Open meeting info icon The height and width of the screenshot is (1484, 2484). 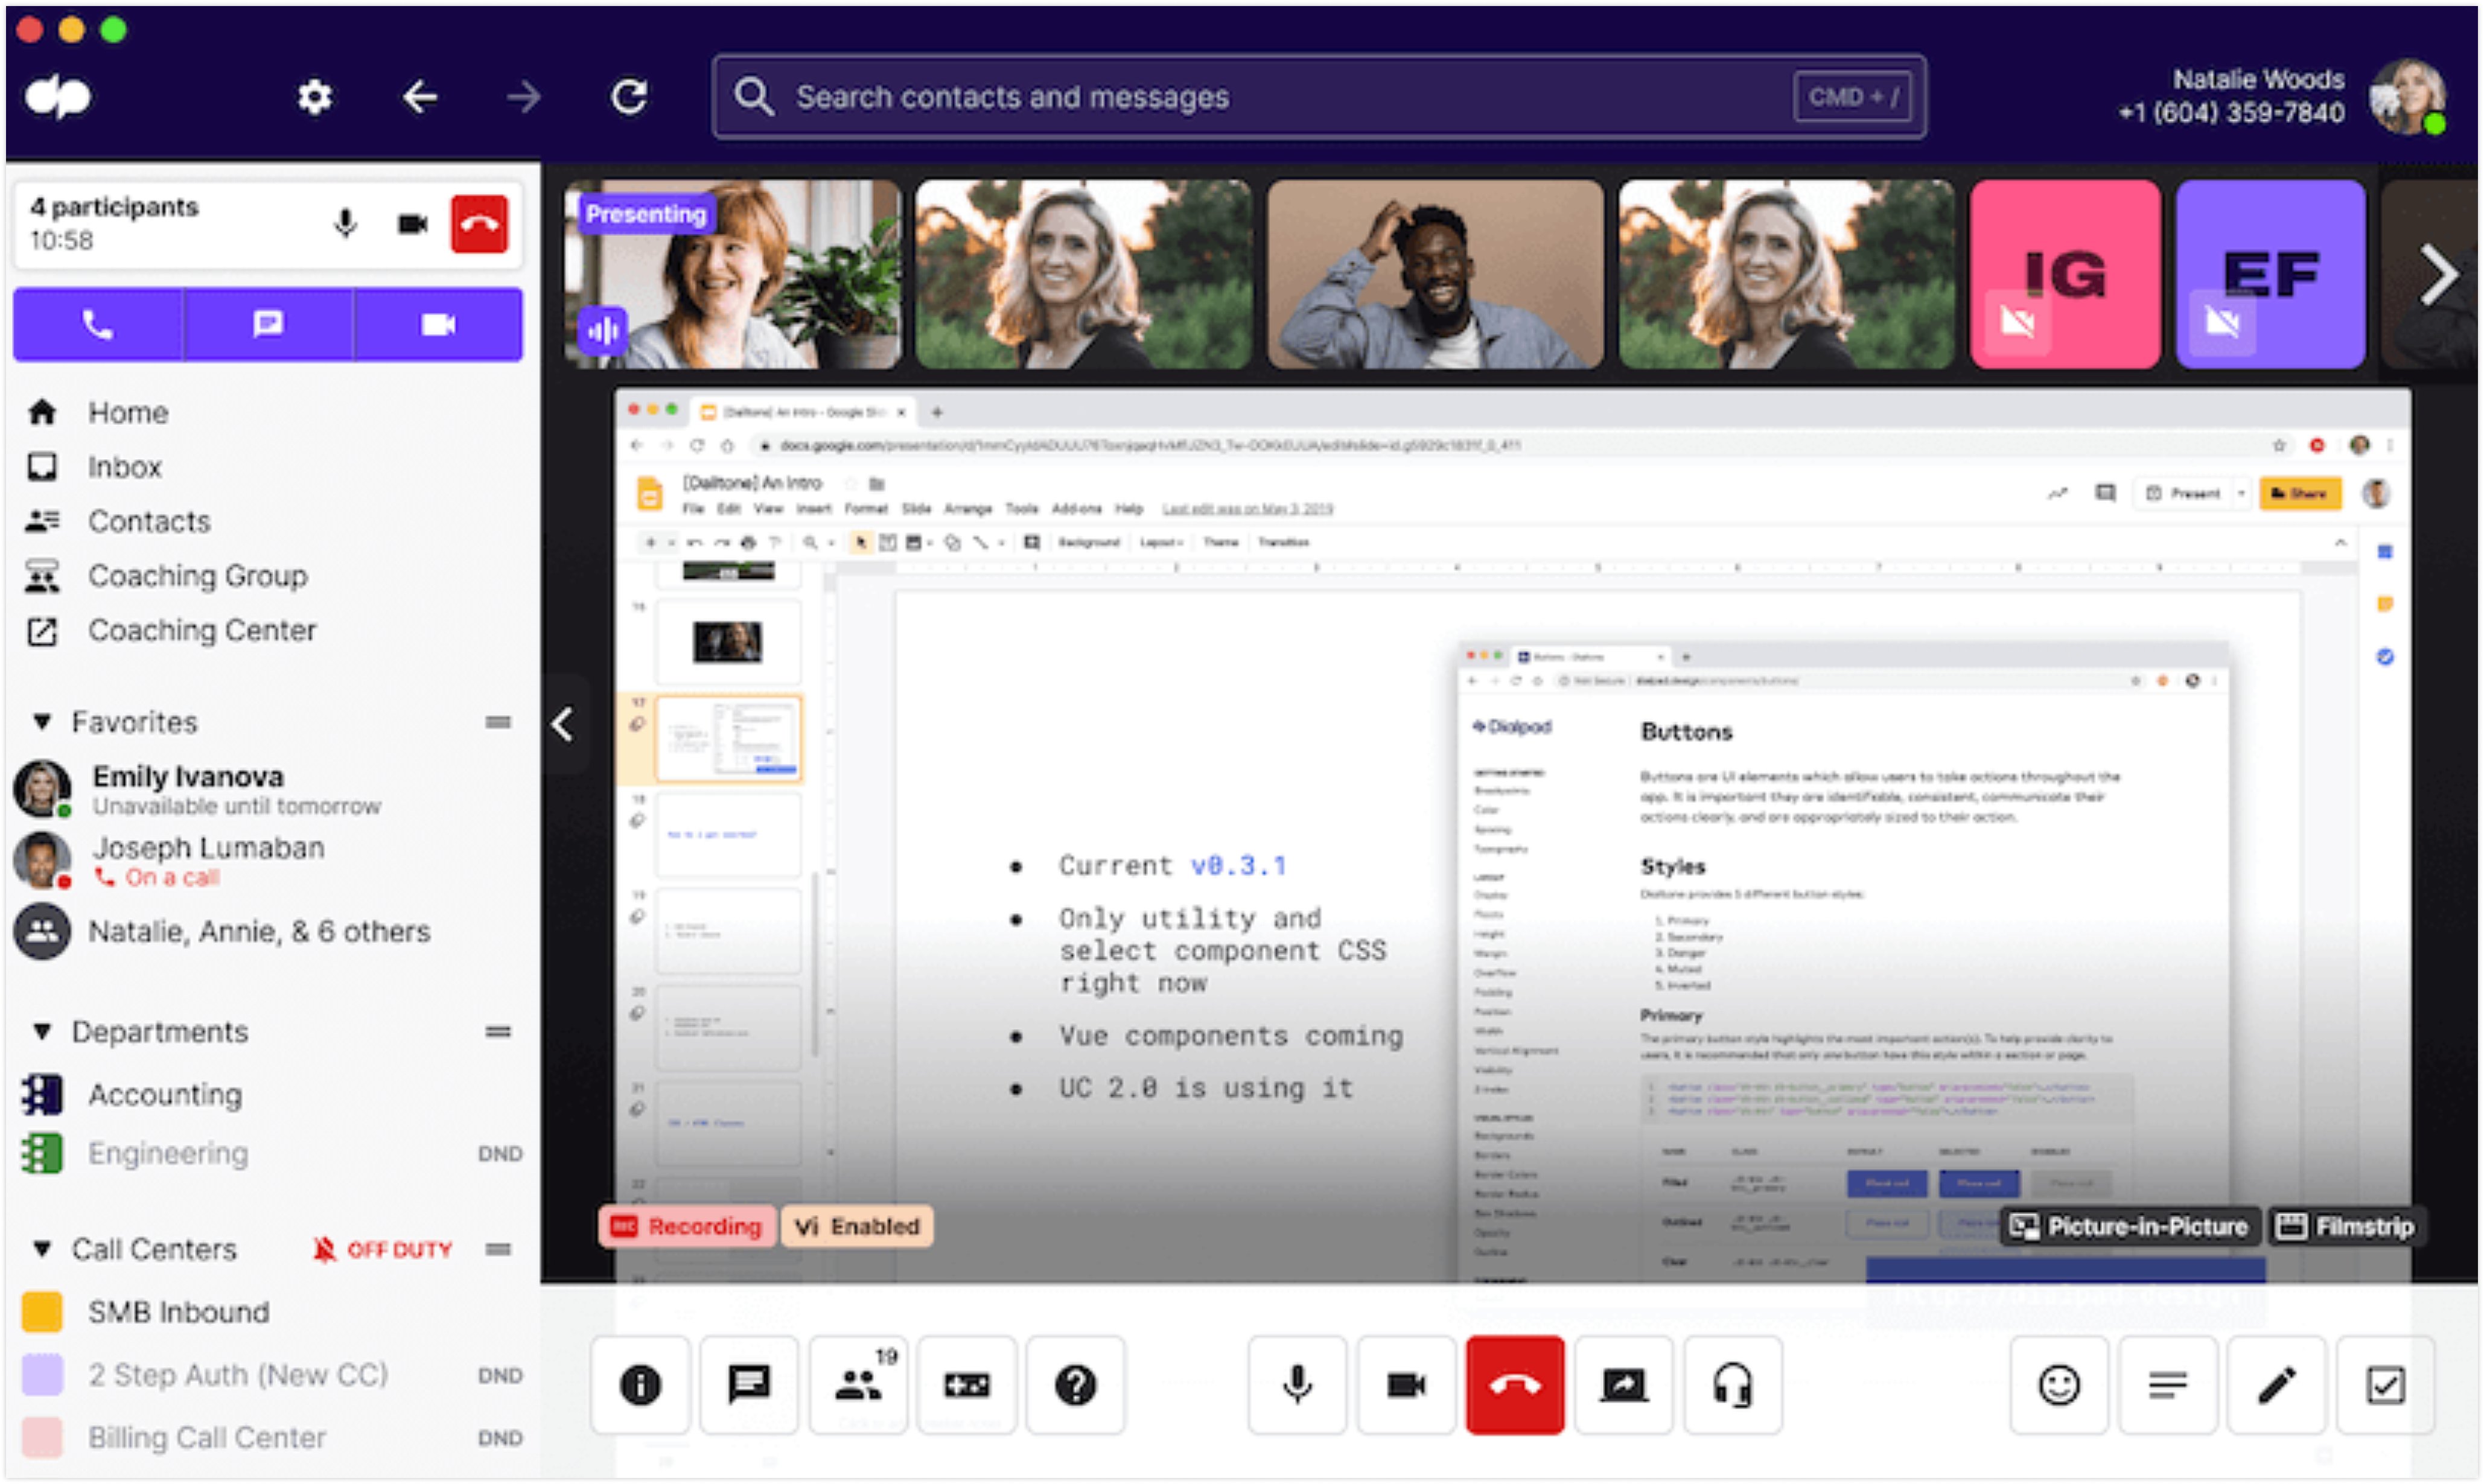(640, 1385)
